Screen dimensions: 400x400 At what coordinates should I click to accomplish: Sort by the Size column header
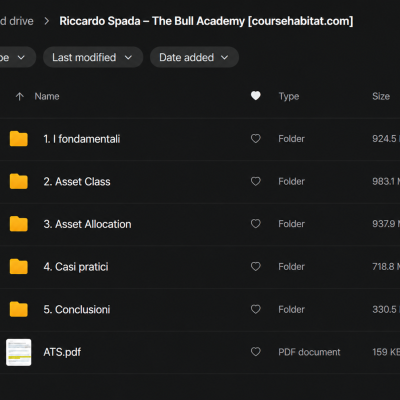[381, 96]
